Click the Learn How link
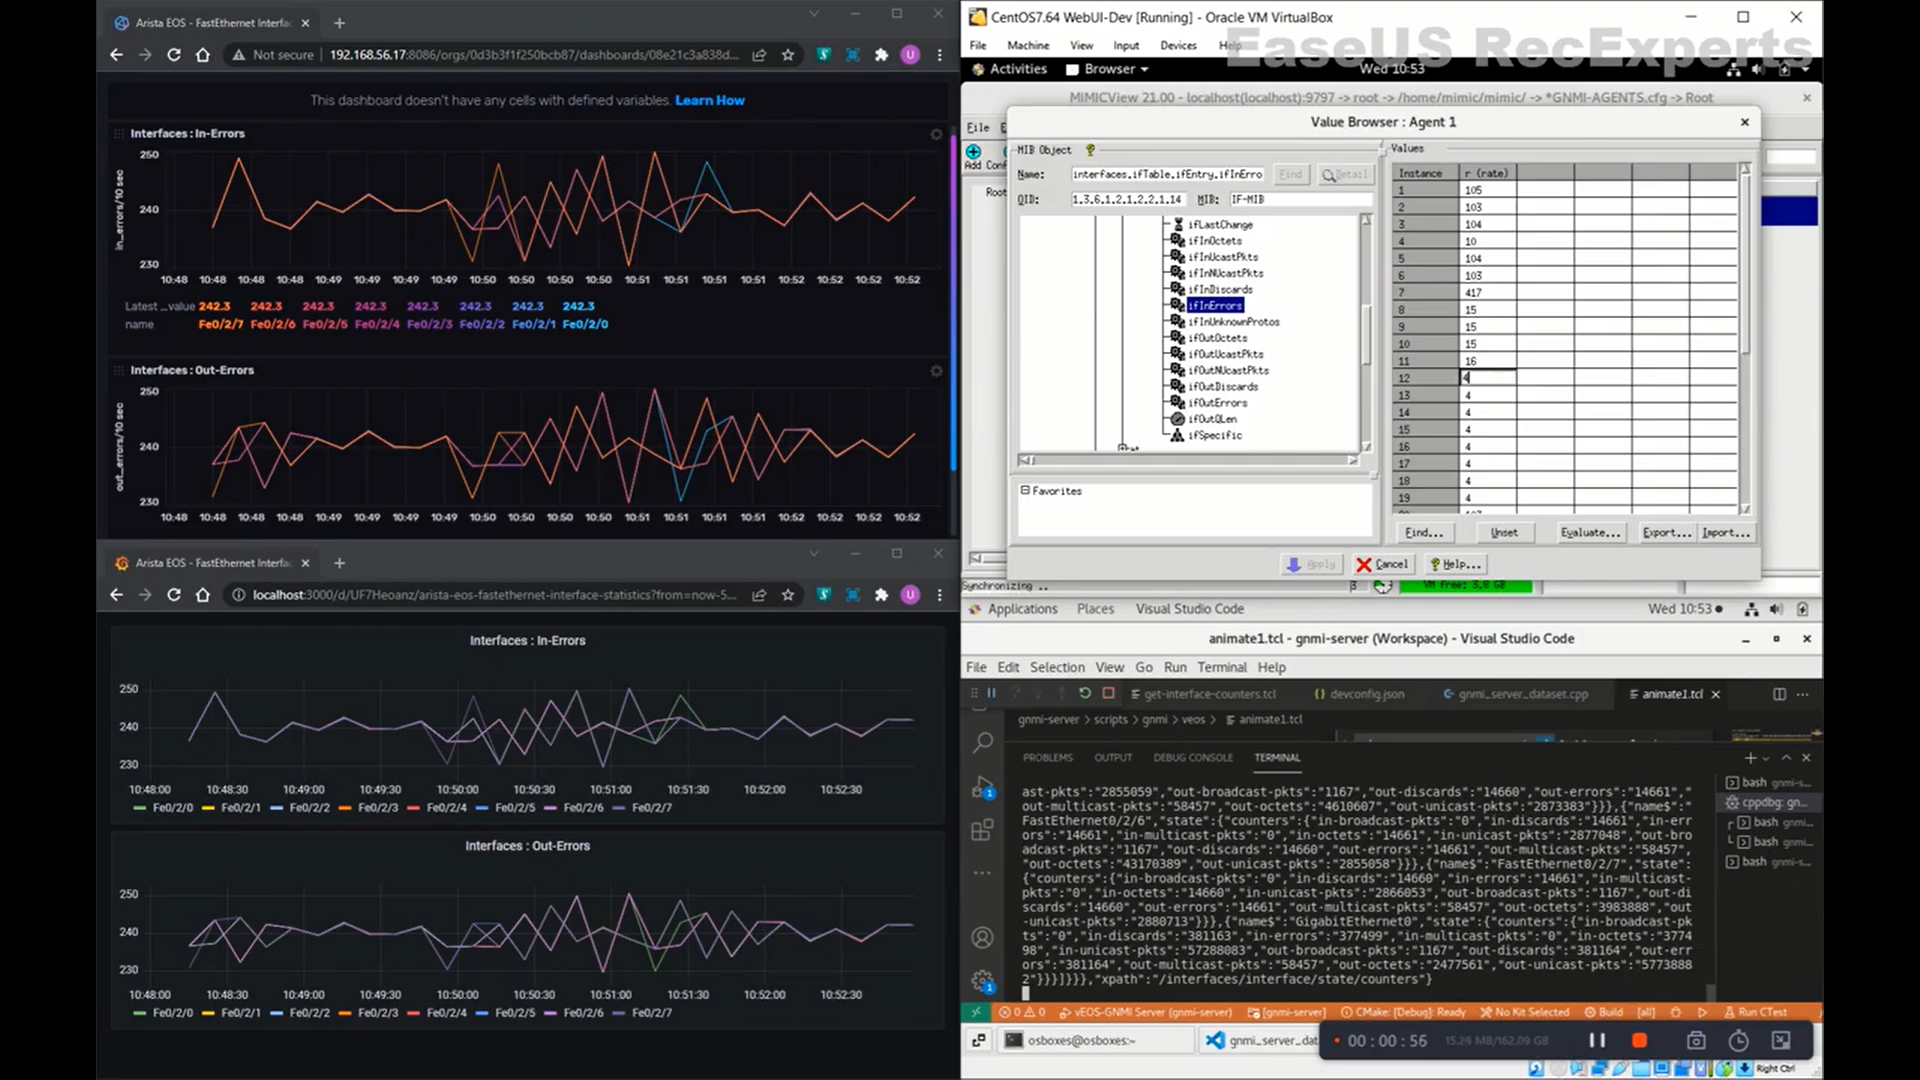The height and width of the screenshot is (1080, 1920). click(x=710, y=101)
